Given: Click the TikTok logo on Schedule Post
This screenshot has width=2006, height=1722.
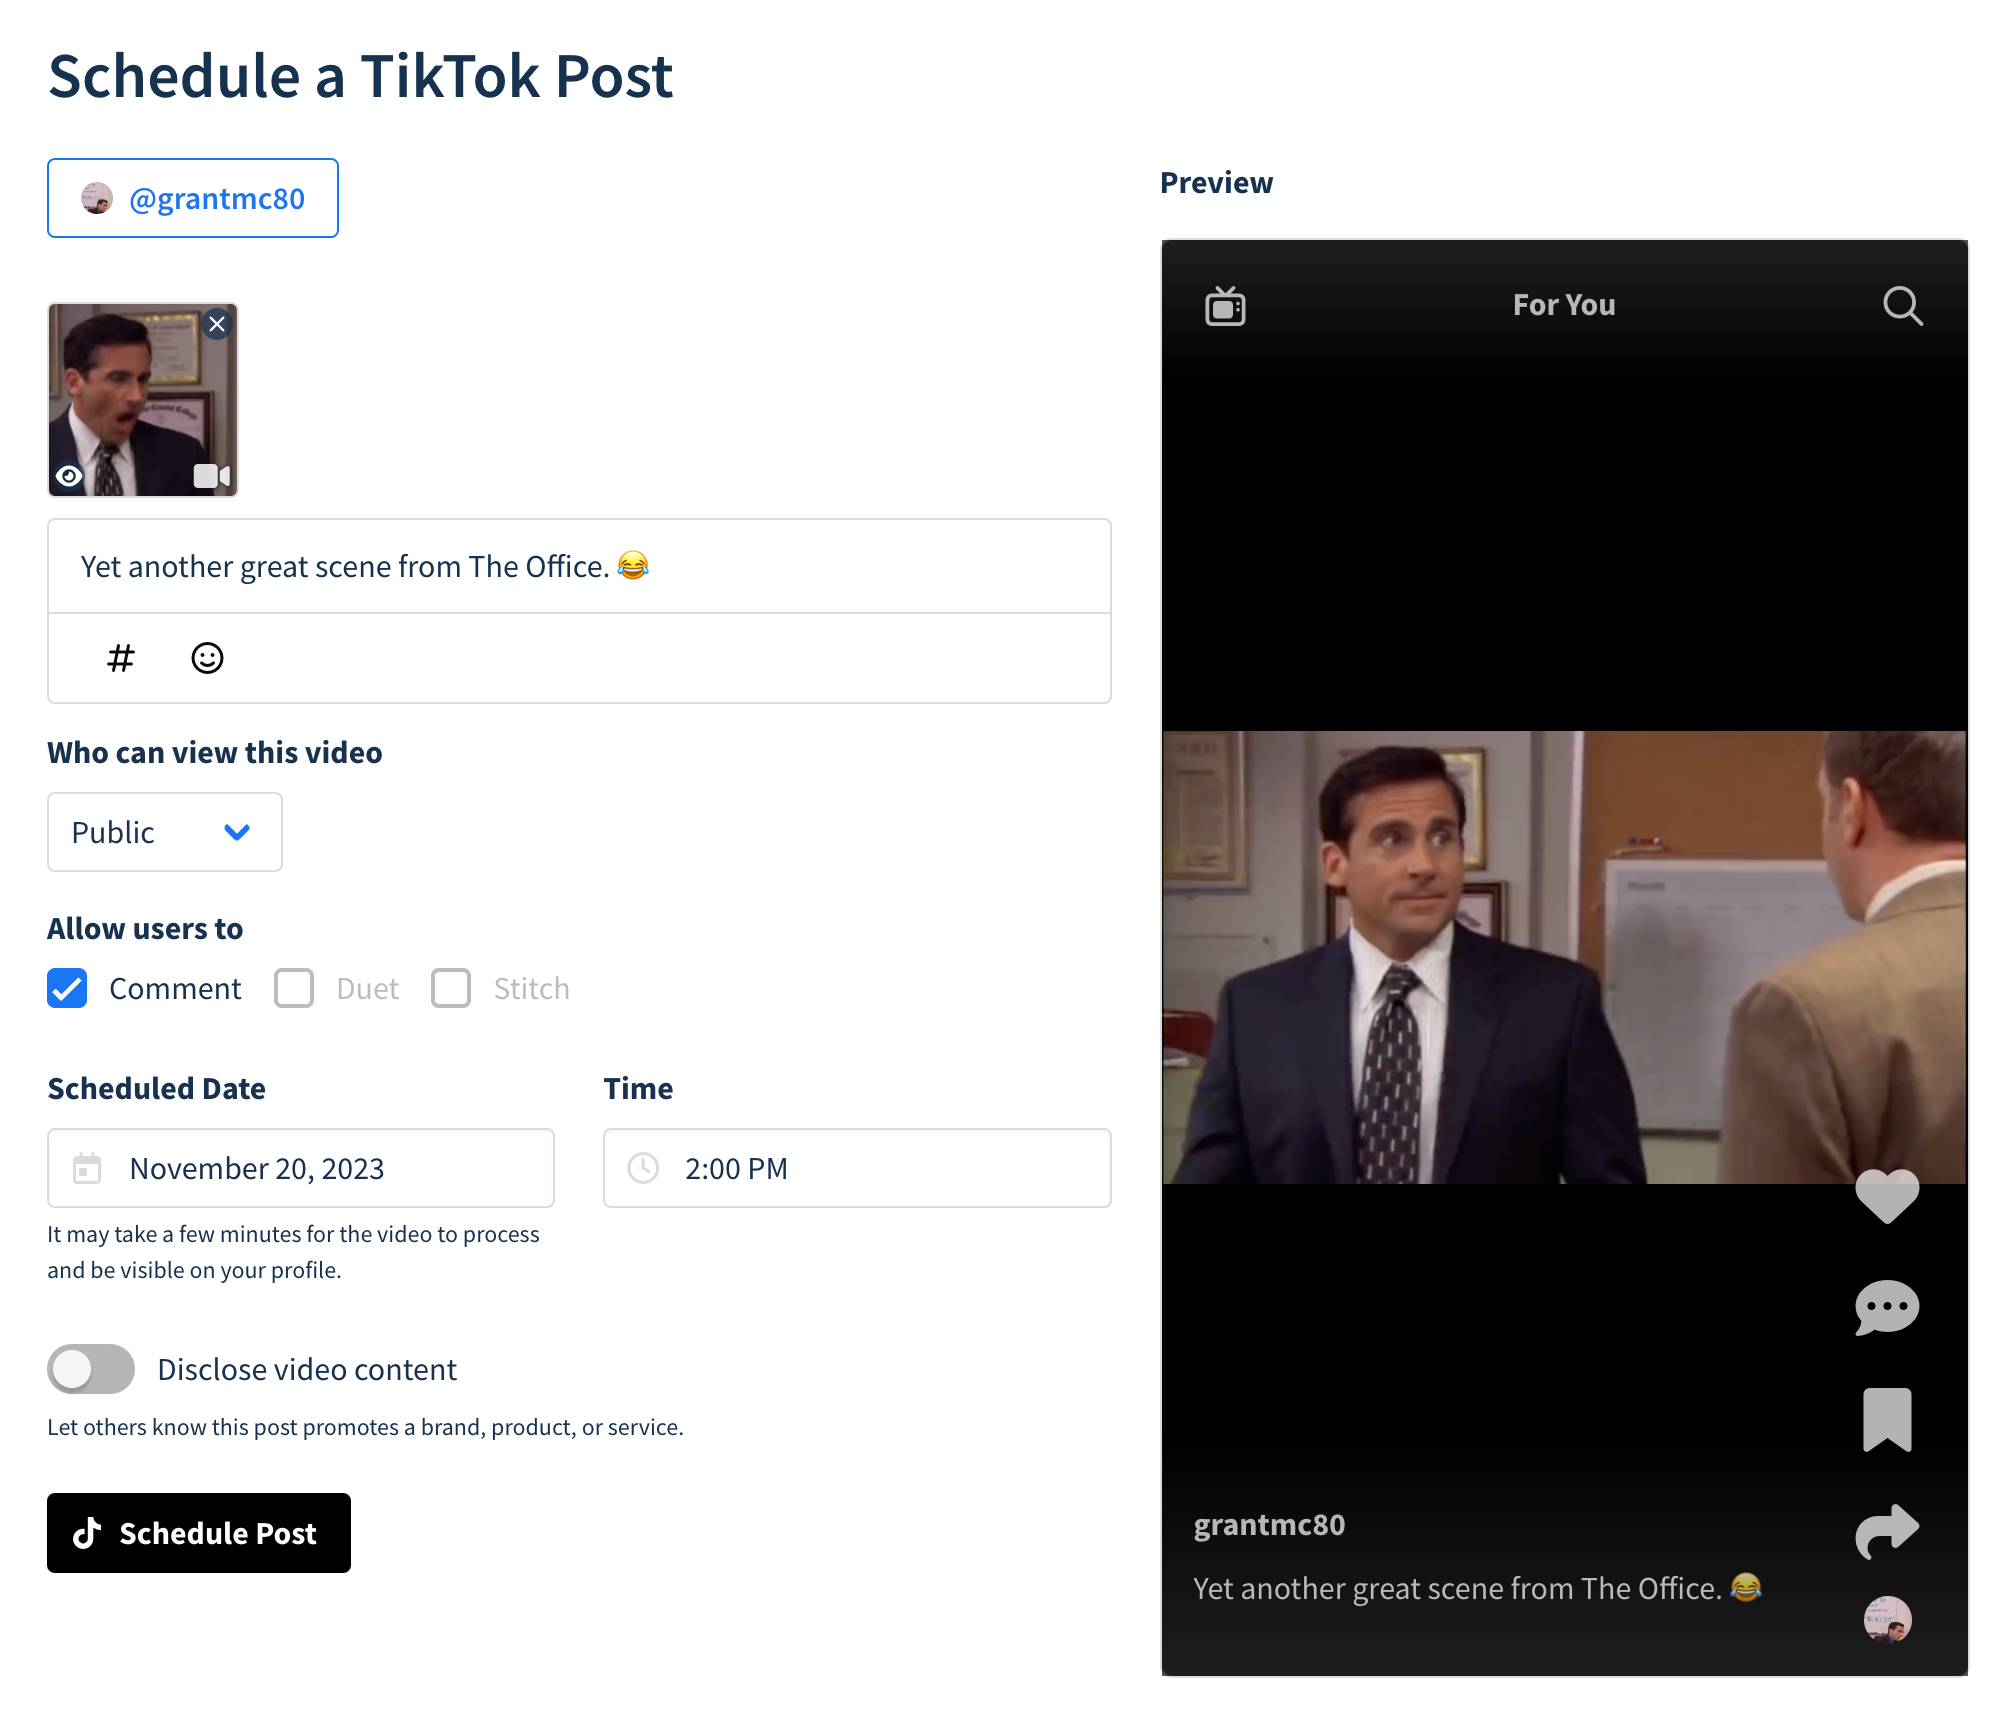Looking at the screenshot, I should coord(87,1533).
